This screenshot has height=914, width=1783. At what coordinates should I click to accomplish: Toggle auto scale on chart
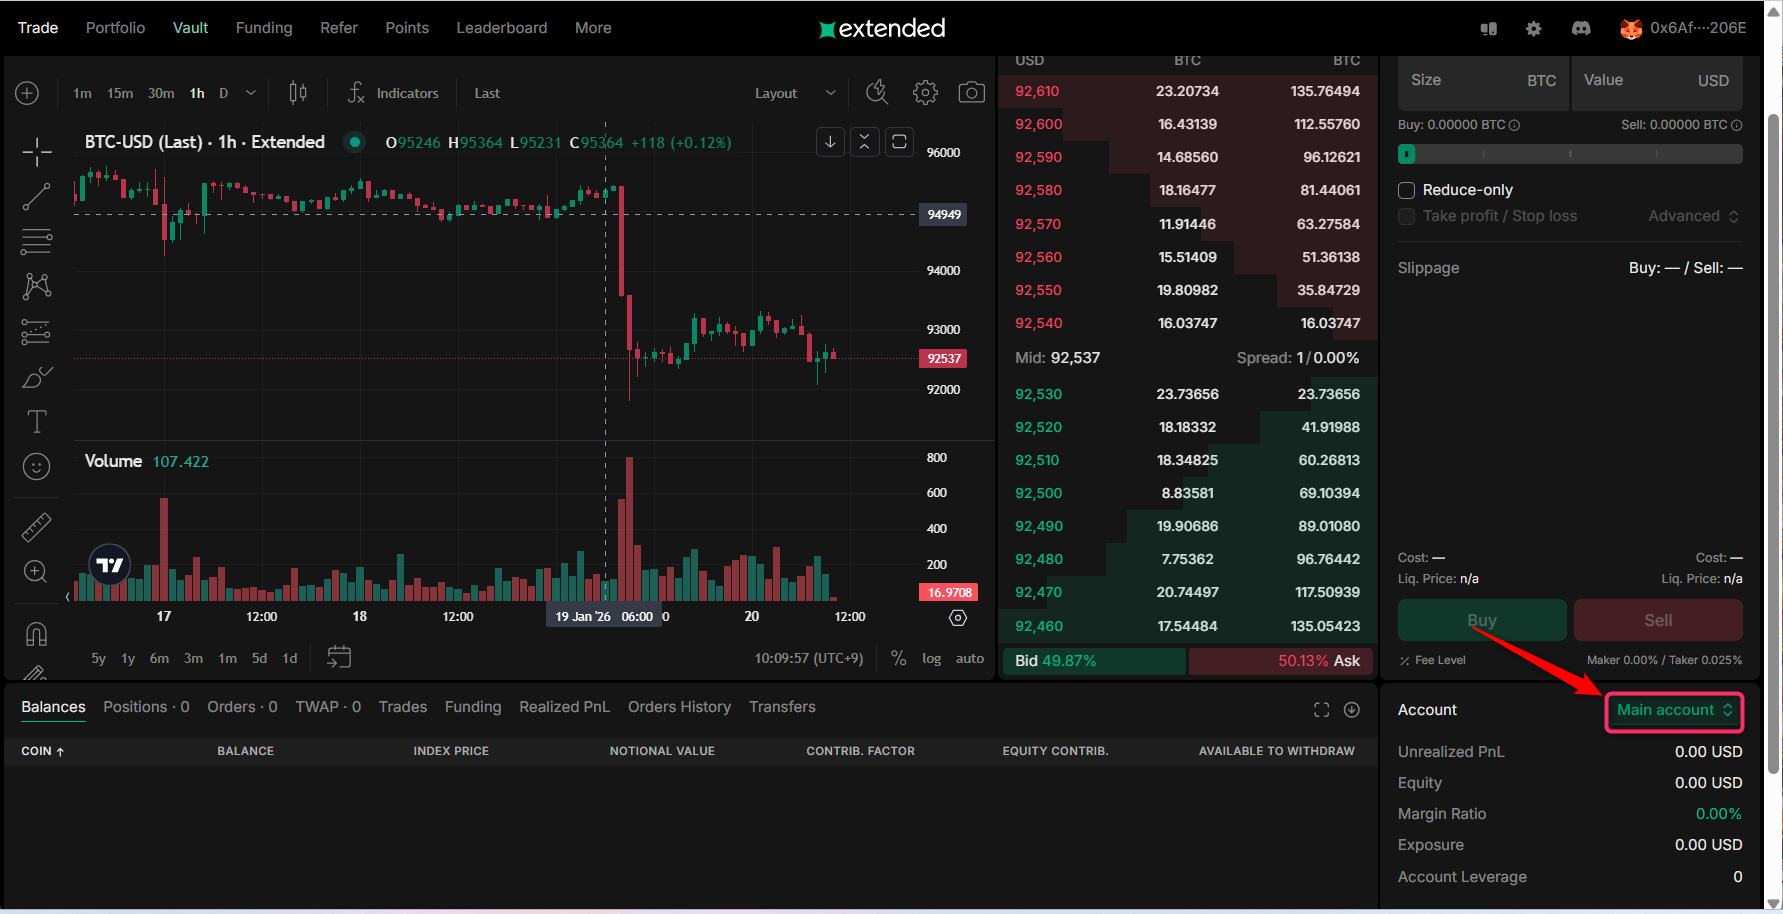969,658
